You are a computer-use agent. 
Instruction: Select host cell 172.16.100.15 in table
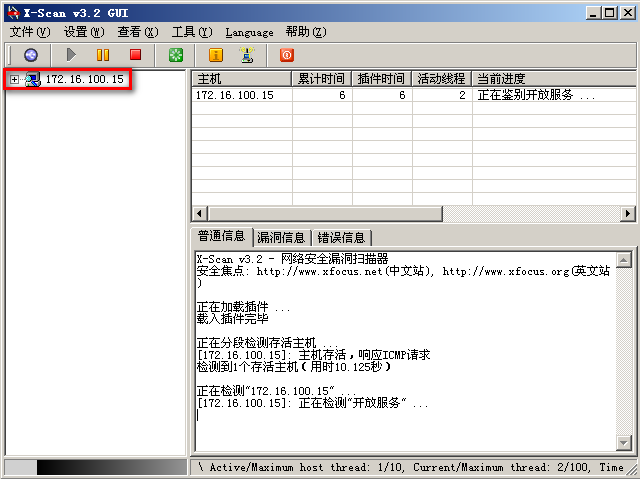click(x=242, y=95)
